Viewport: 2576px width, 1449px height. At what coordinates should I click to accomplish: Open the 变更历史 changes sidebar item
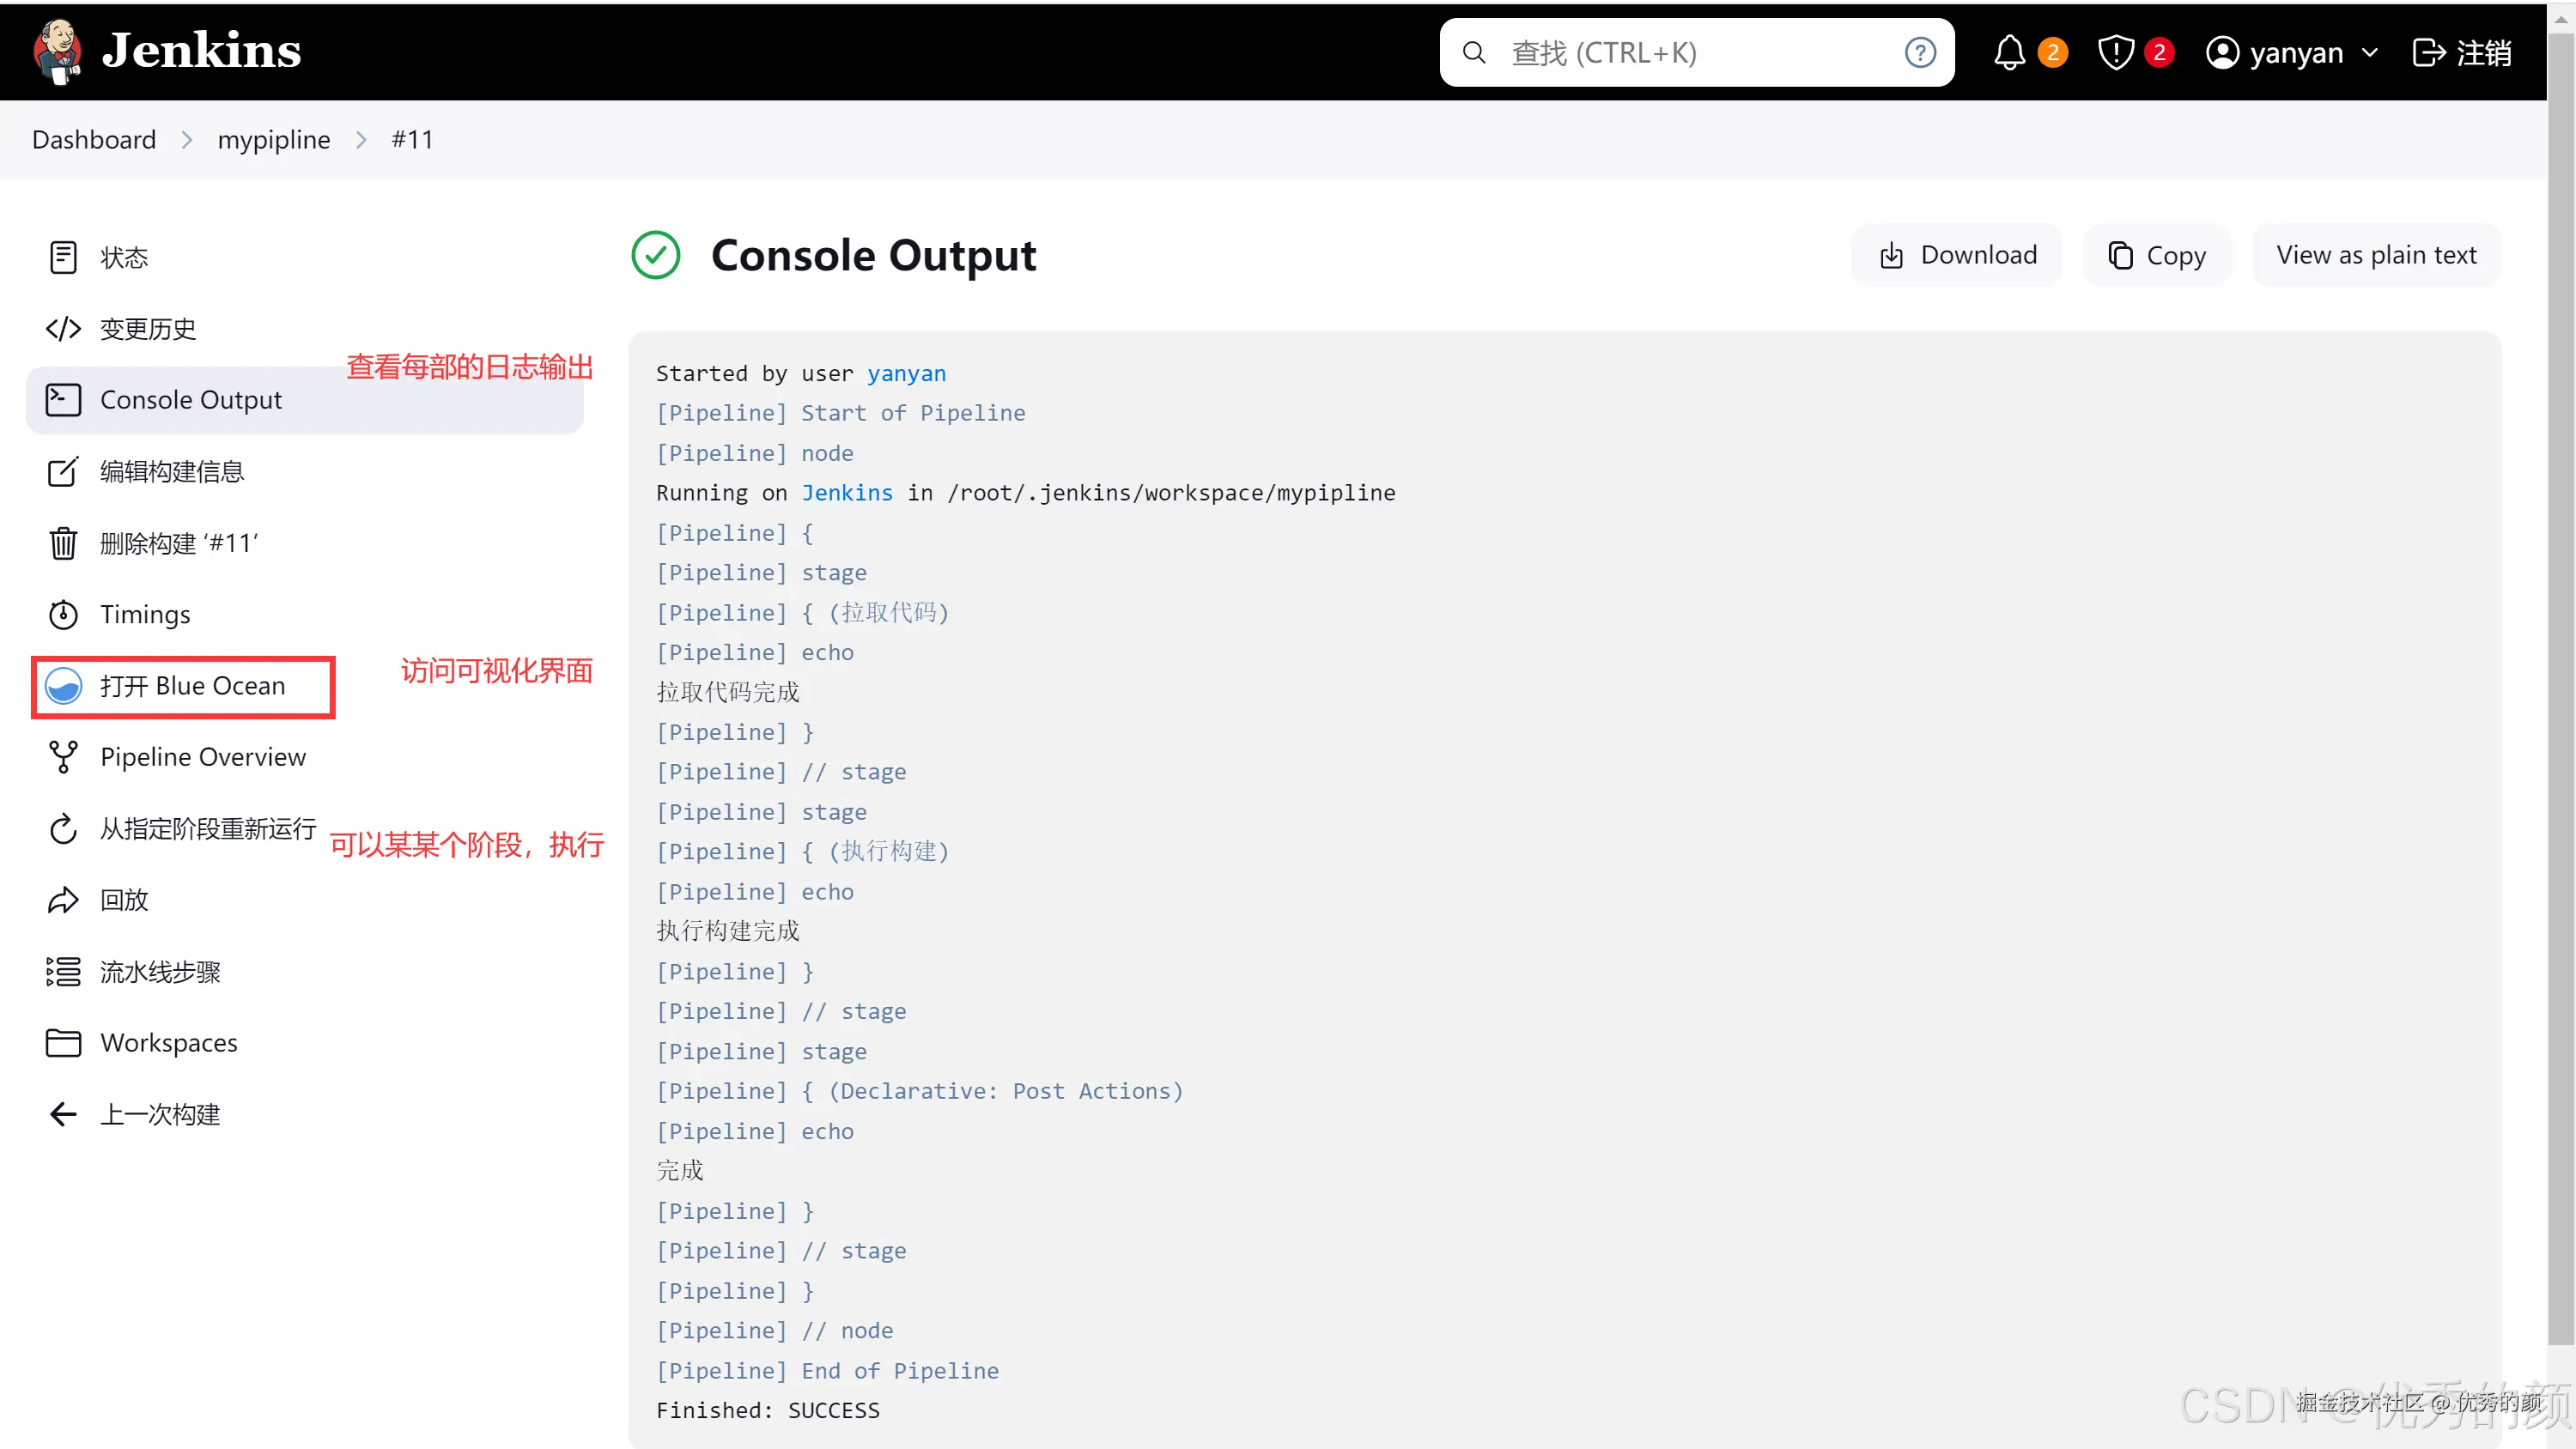[x=147, y=329]
